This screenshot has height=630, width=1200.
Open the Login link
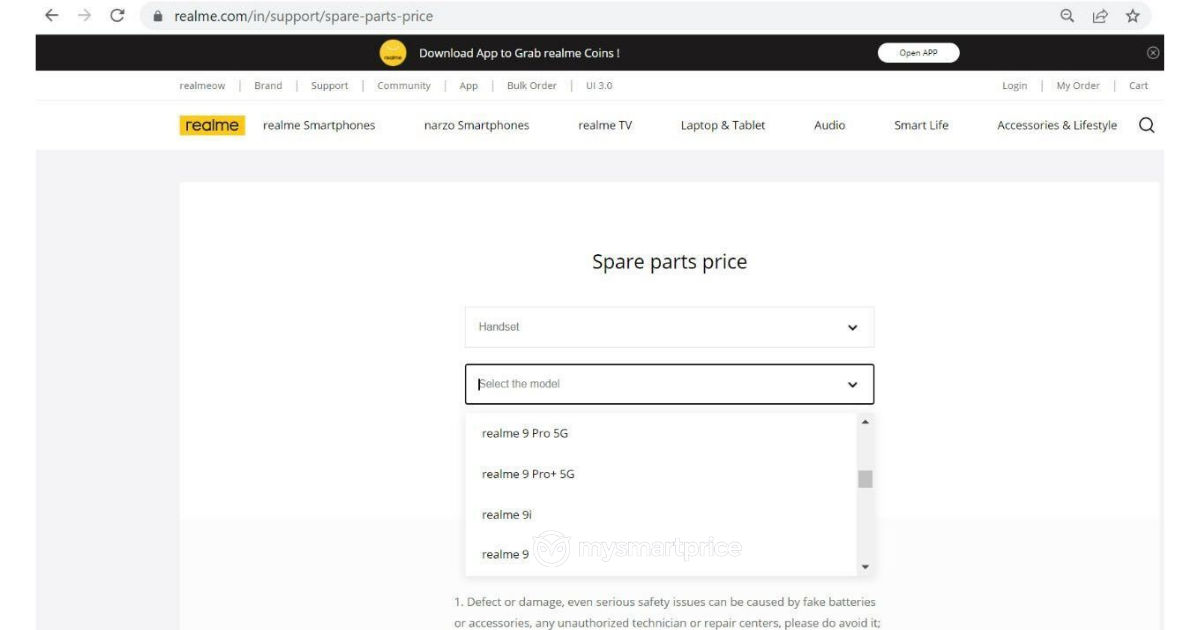coord(1014,86)
